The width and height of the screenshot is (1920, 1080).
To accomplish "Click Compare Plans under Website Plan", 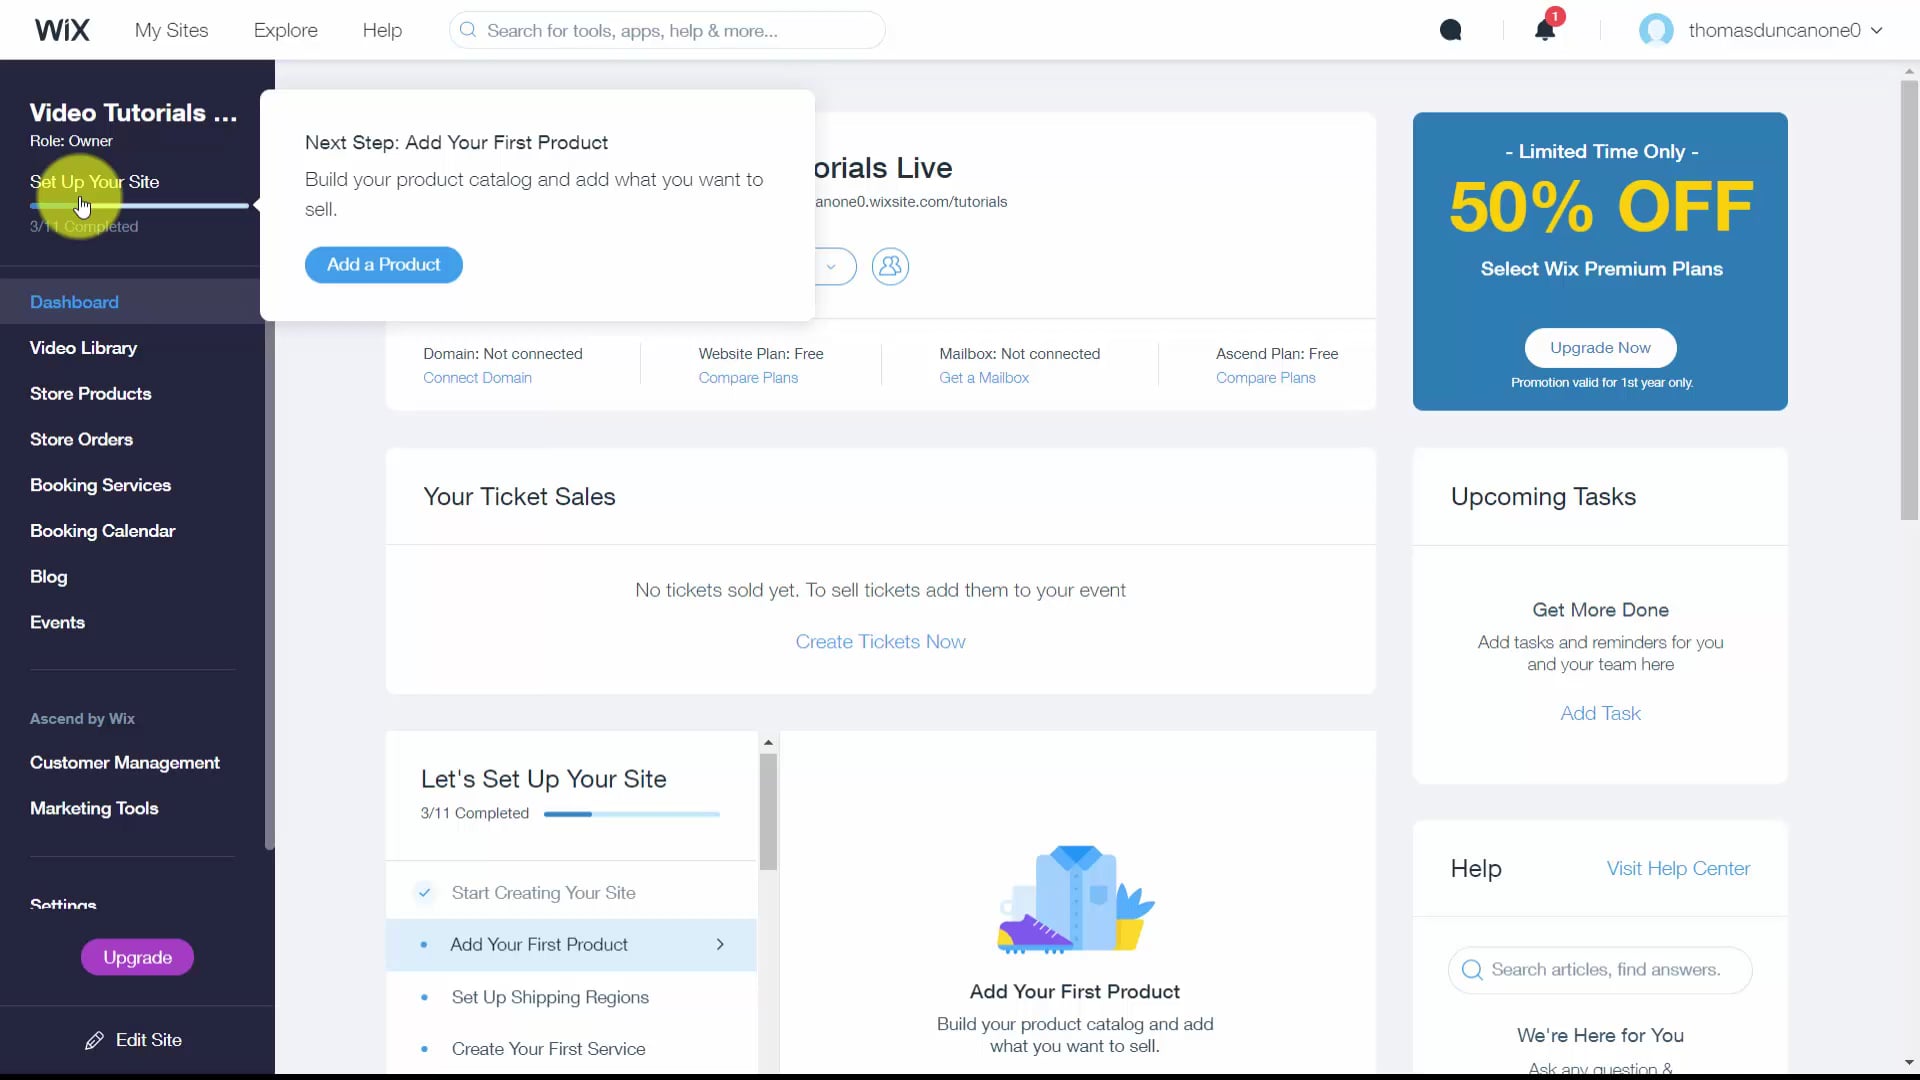I will pos(748,378).
